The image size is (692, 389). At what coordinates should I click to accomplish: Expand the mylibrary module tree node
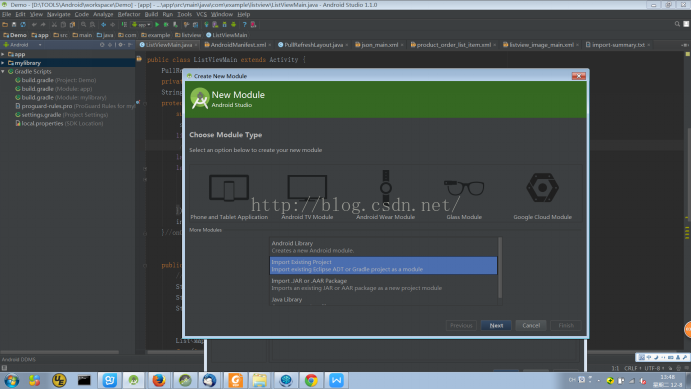tap(3, 63)
